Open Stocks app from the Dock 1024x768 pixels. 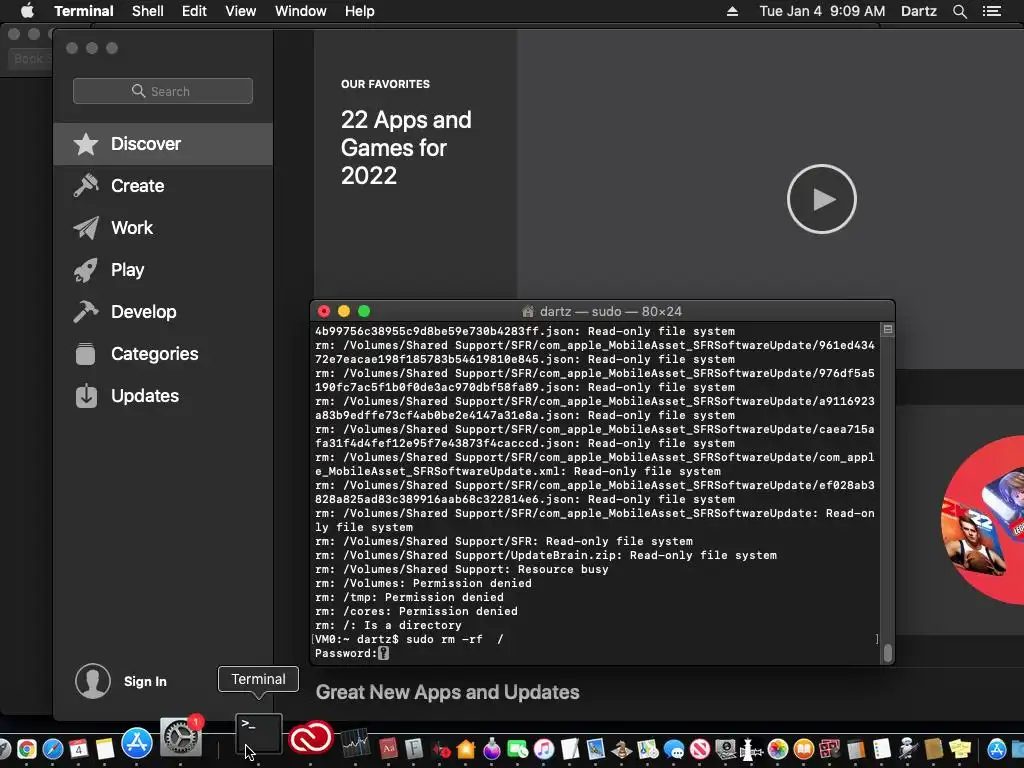point(355,745)
